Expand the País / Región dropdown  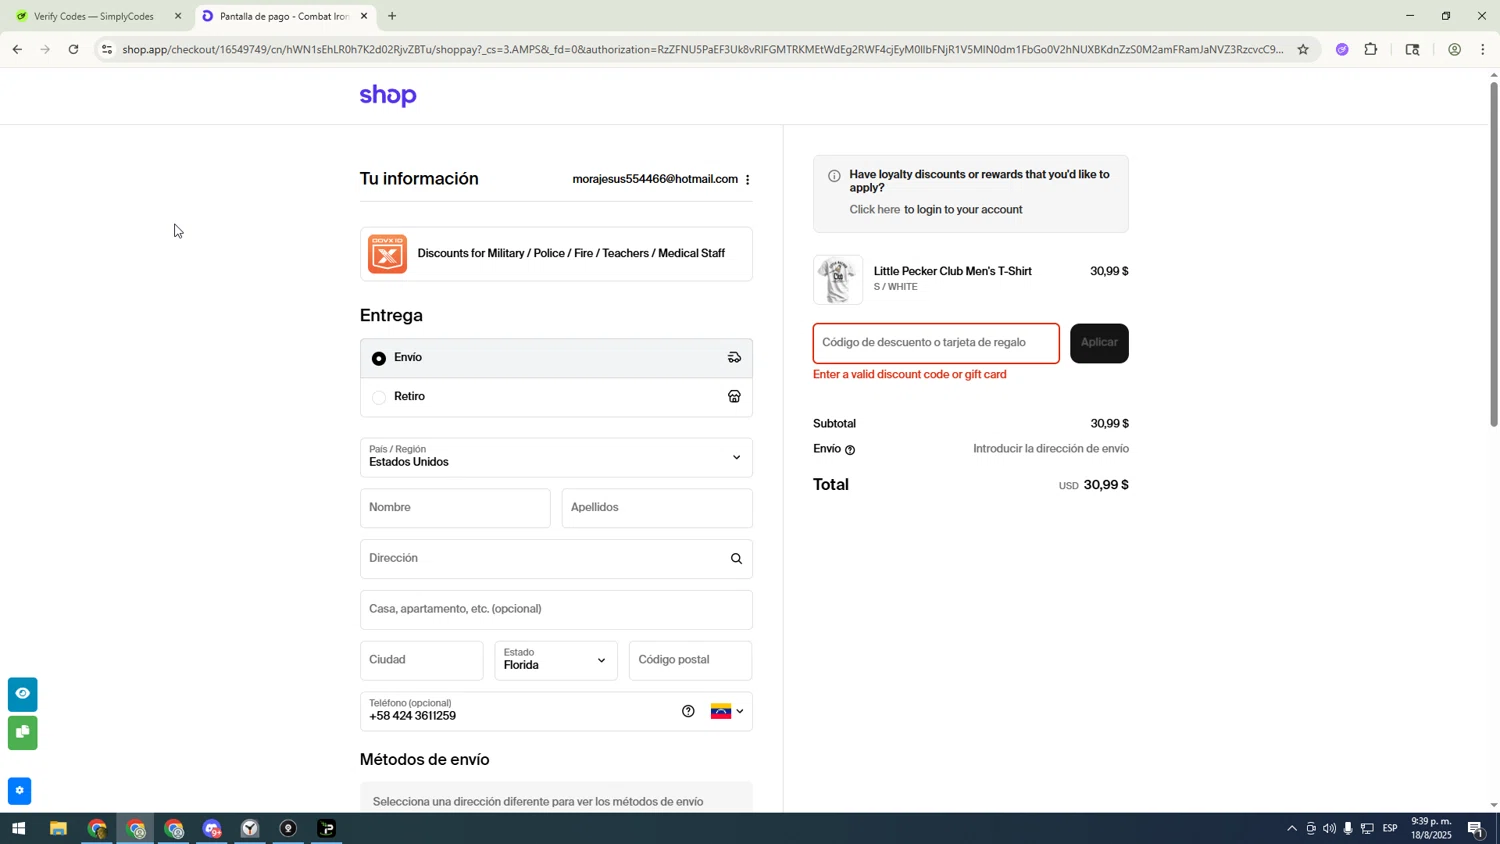556,457
